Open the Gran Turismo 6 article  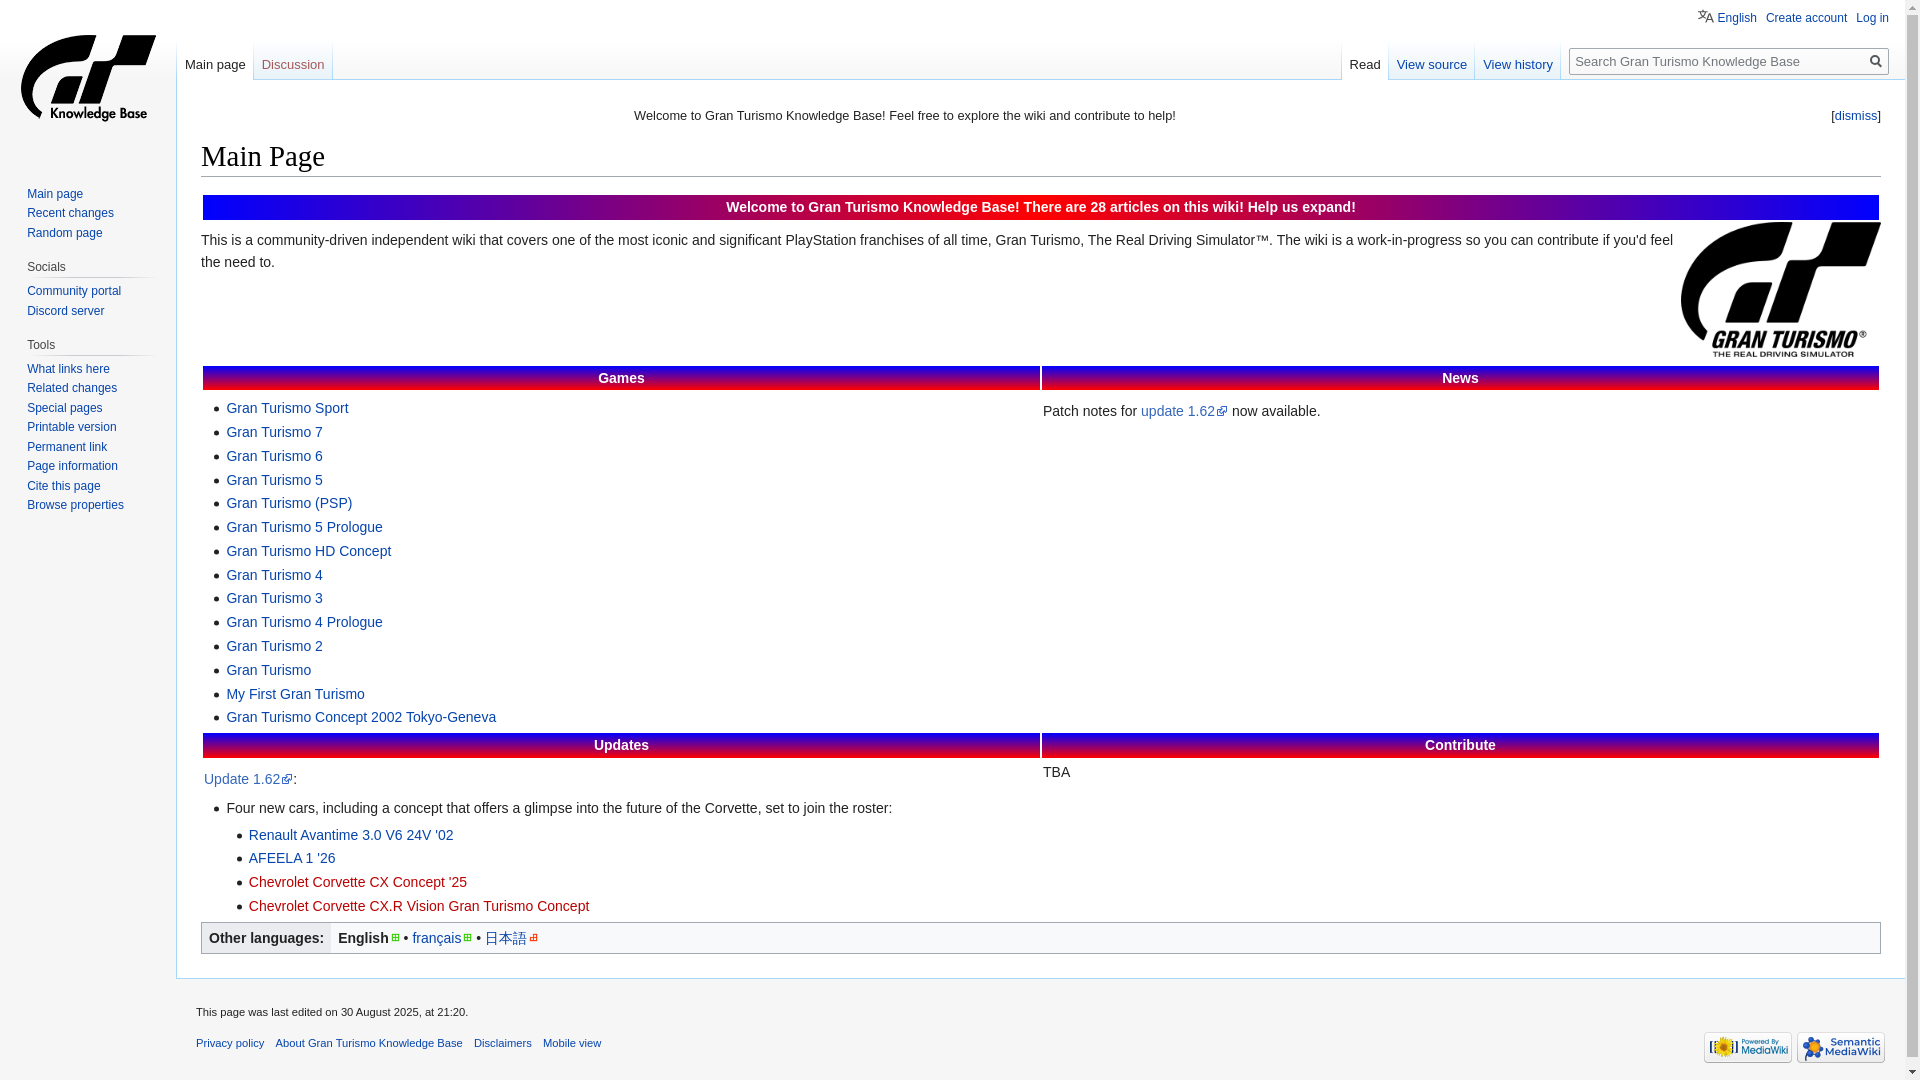click(274, 456)
